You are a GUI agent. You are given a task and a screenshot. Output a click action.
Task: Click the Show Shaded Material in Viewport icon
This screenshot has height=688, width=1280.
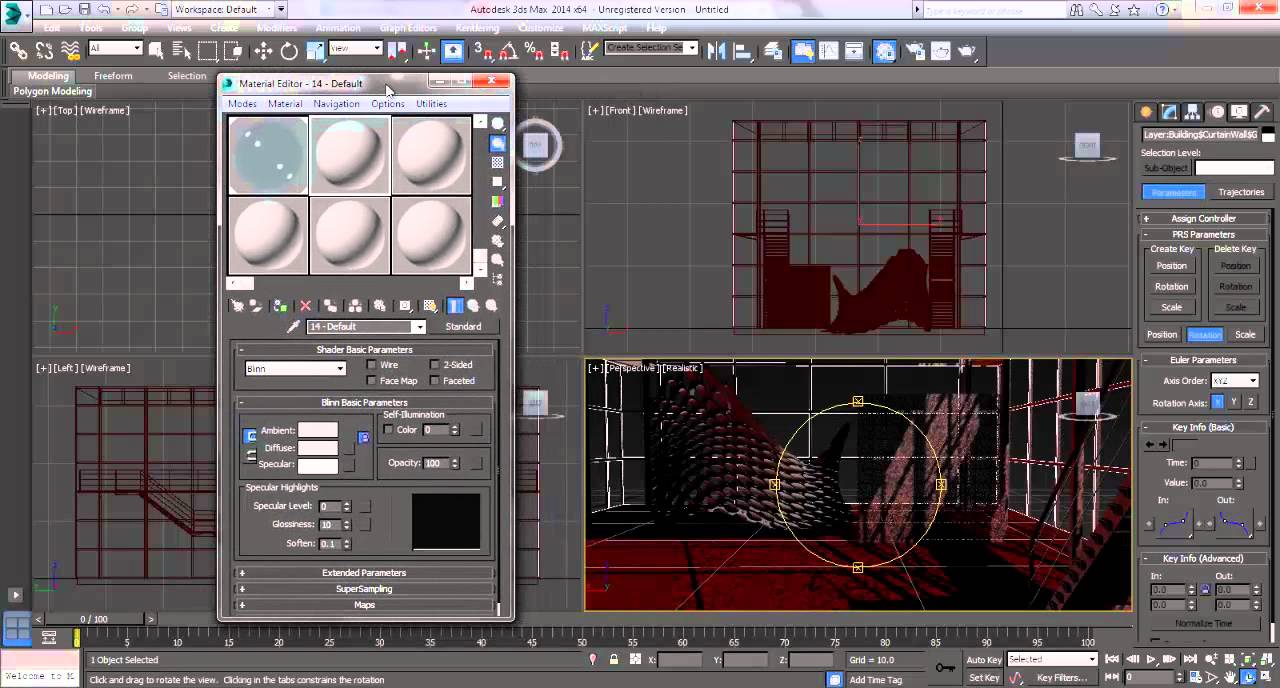pyautogui.click(x=430, y=306)
